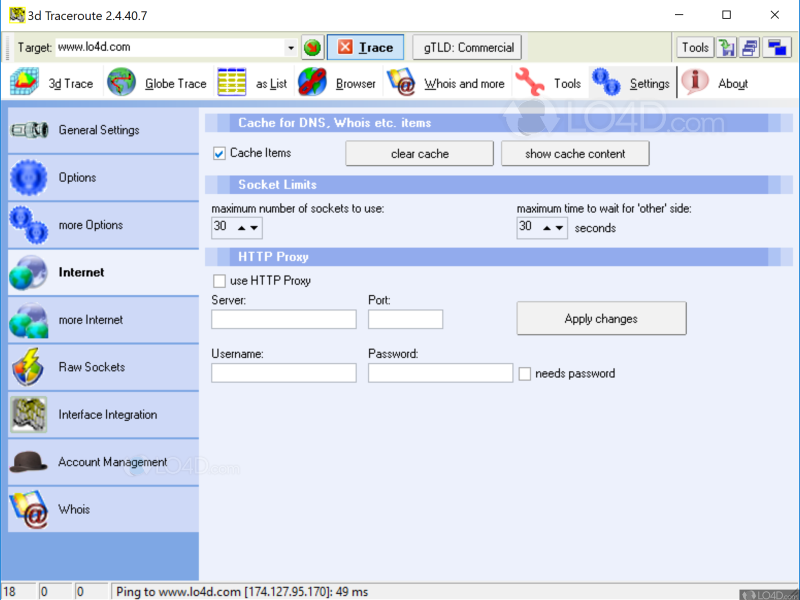Screen dimensions: 800x600
Task: Select General Settings in the sidebar
Action: tap(104, 130)
